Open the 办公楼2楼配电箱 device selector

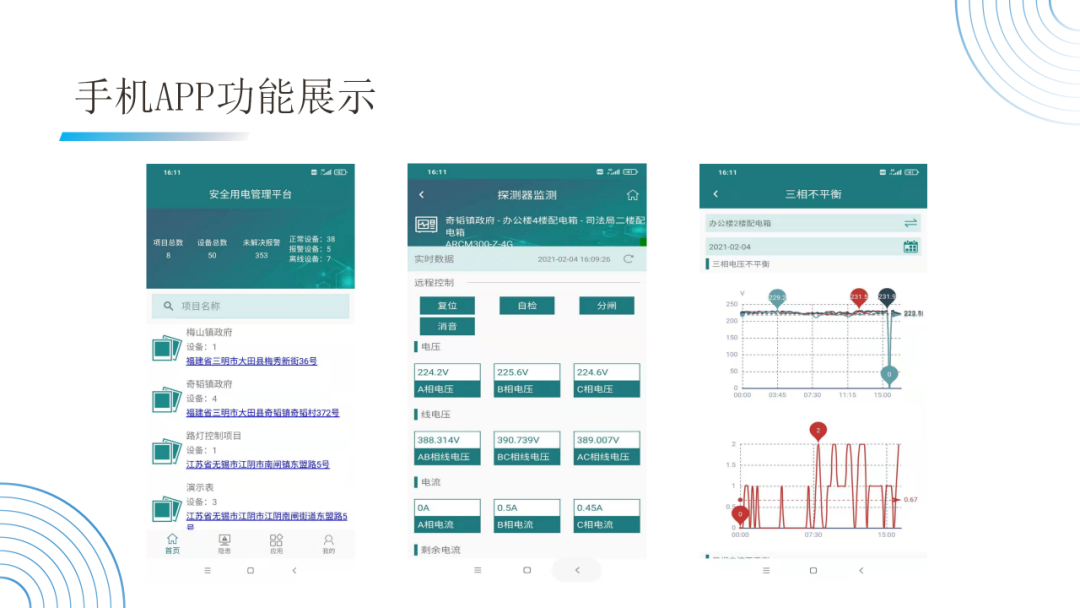pos(790,222)
